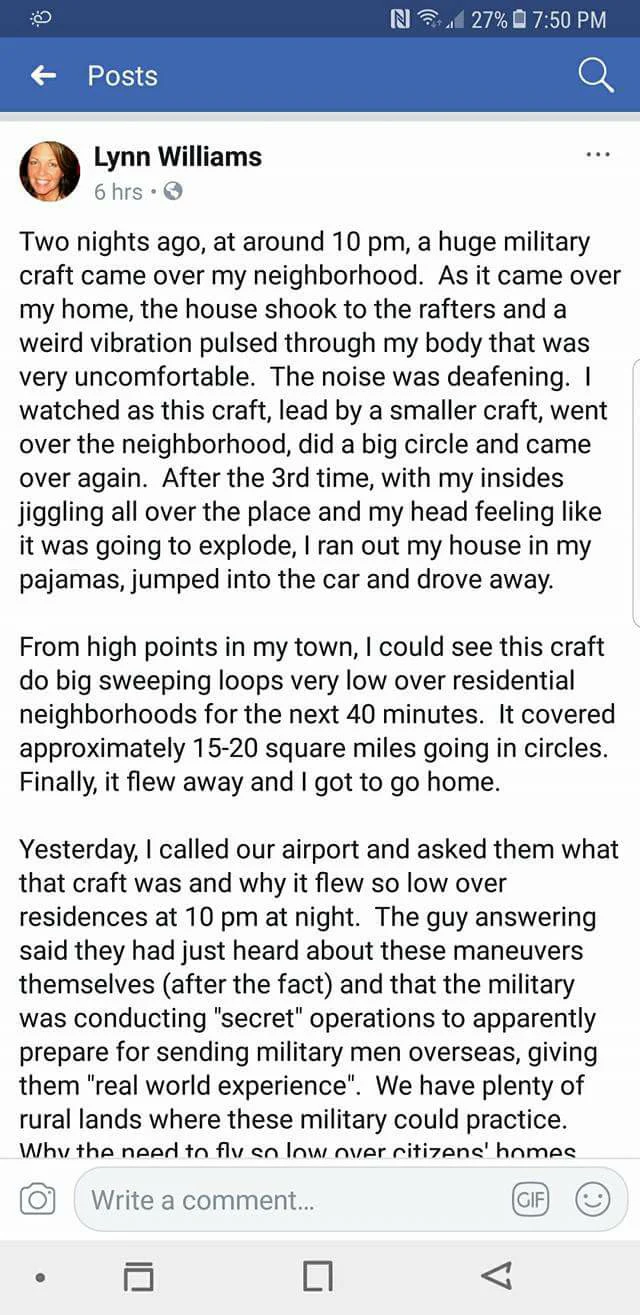Open the GIF picker in comment bar
The image size is (640, 1315).
(530, 1199)
